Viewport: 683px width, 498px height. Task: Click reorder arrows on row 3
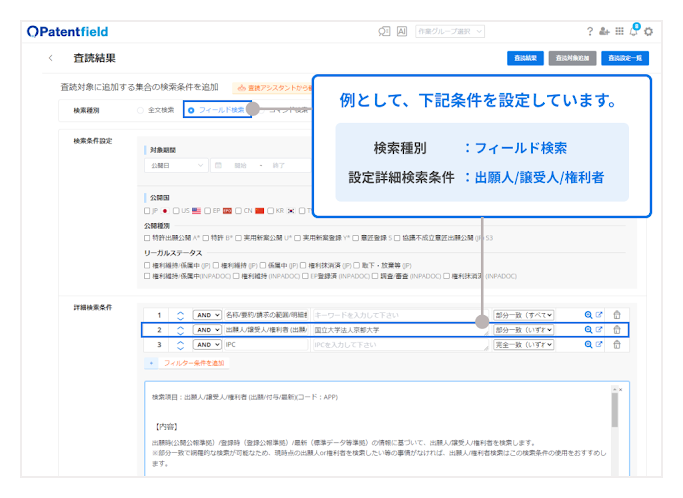pos(180,344)
